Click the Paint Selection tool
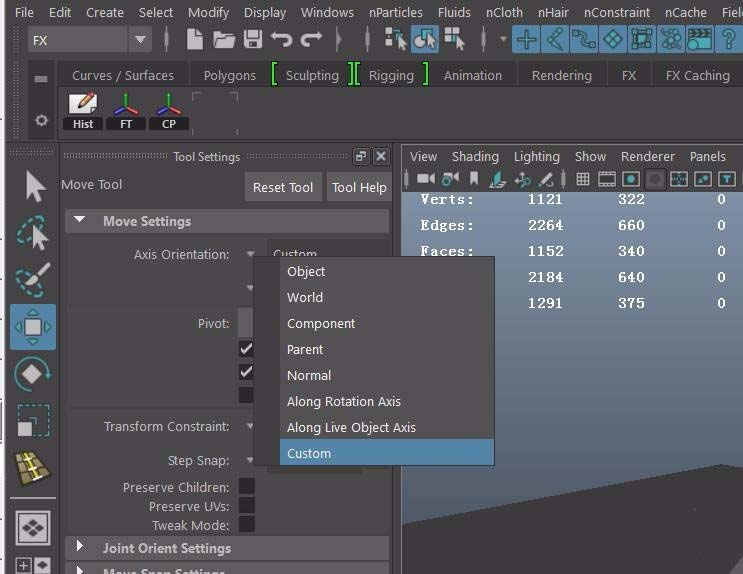Screen dimensions: 743x574 pos(33,280)
